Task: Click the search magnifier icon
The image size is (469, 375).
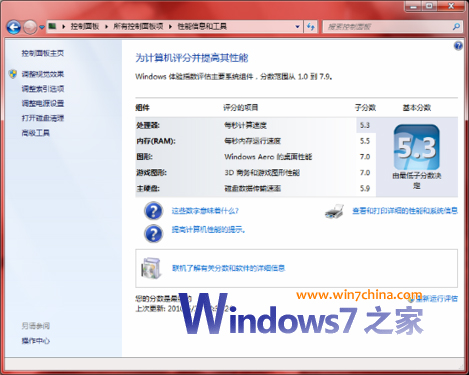Action: [x=456, y=26]
